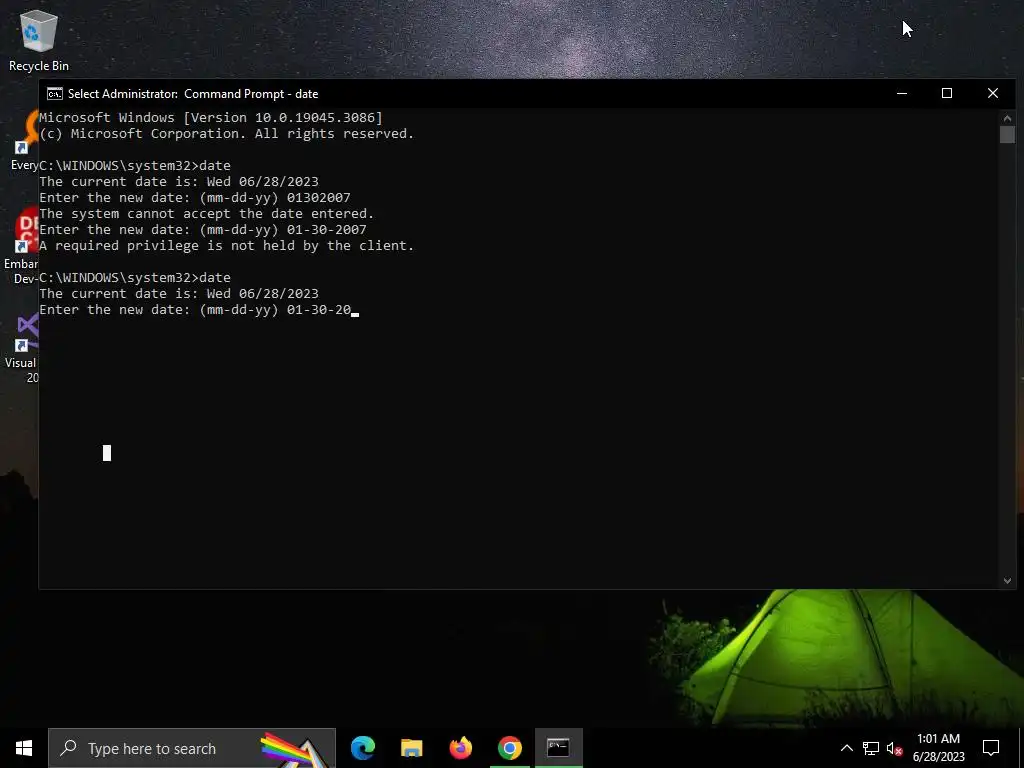Open the Windows Start menu

pyautogui.click(x=24, y=748)
